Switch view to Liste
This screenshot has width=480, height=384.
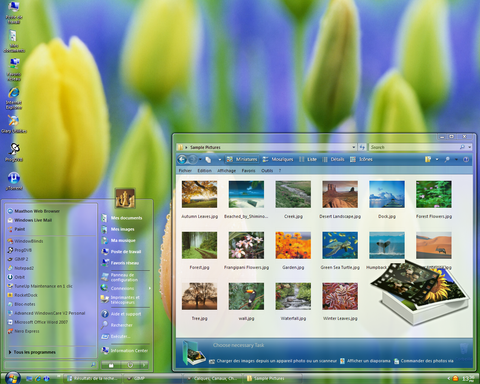pyautogui.click(x=308, y=159)
